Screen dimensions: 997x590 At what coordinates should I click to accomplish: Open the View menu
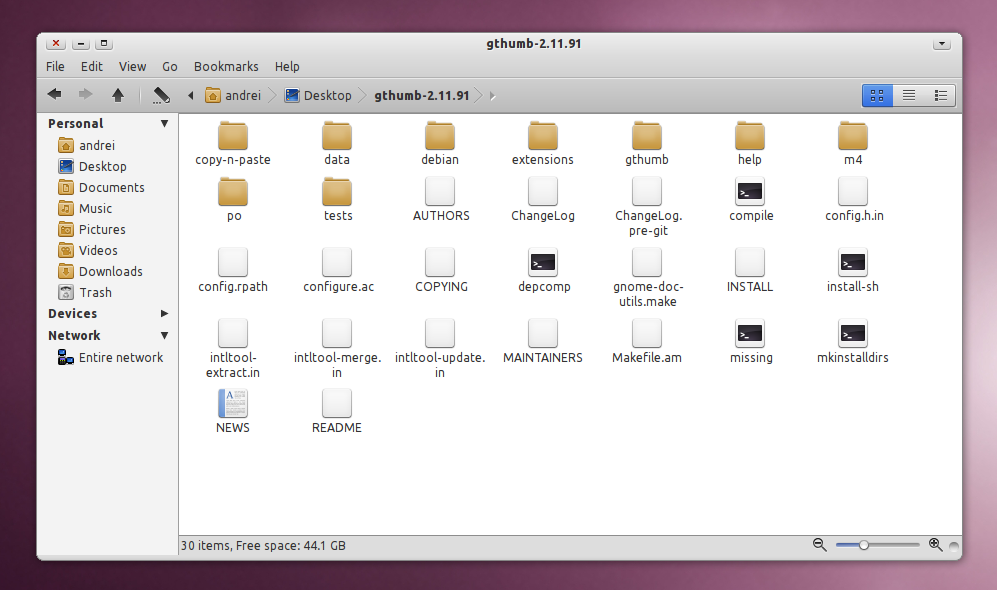click(x=132, y=66)
